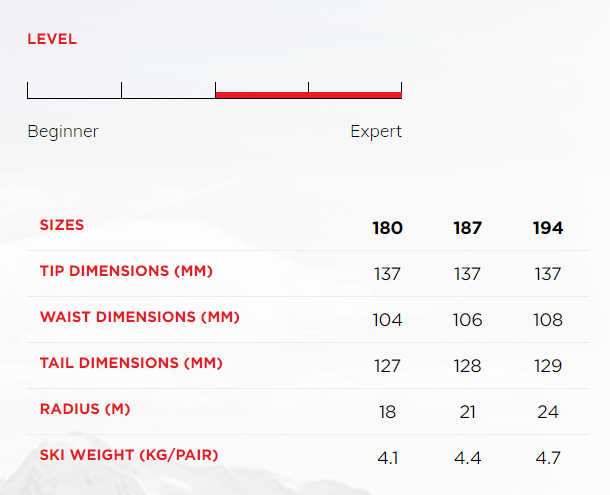Select the 187 size column header
The width and height of the screenshot is (610, 495).
tap(467, 228)
